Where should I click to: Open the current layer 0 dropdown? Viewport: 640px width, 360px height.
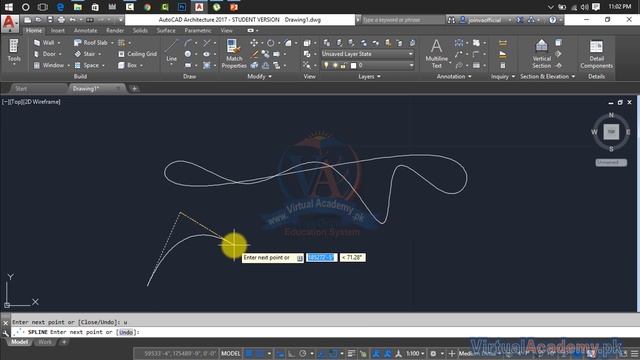367,65
